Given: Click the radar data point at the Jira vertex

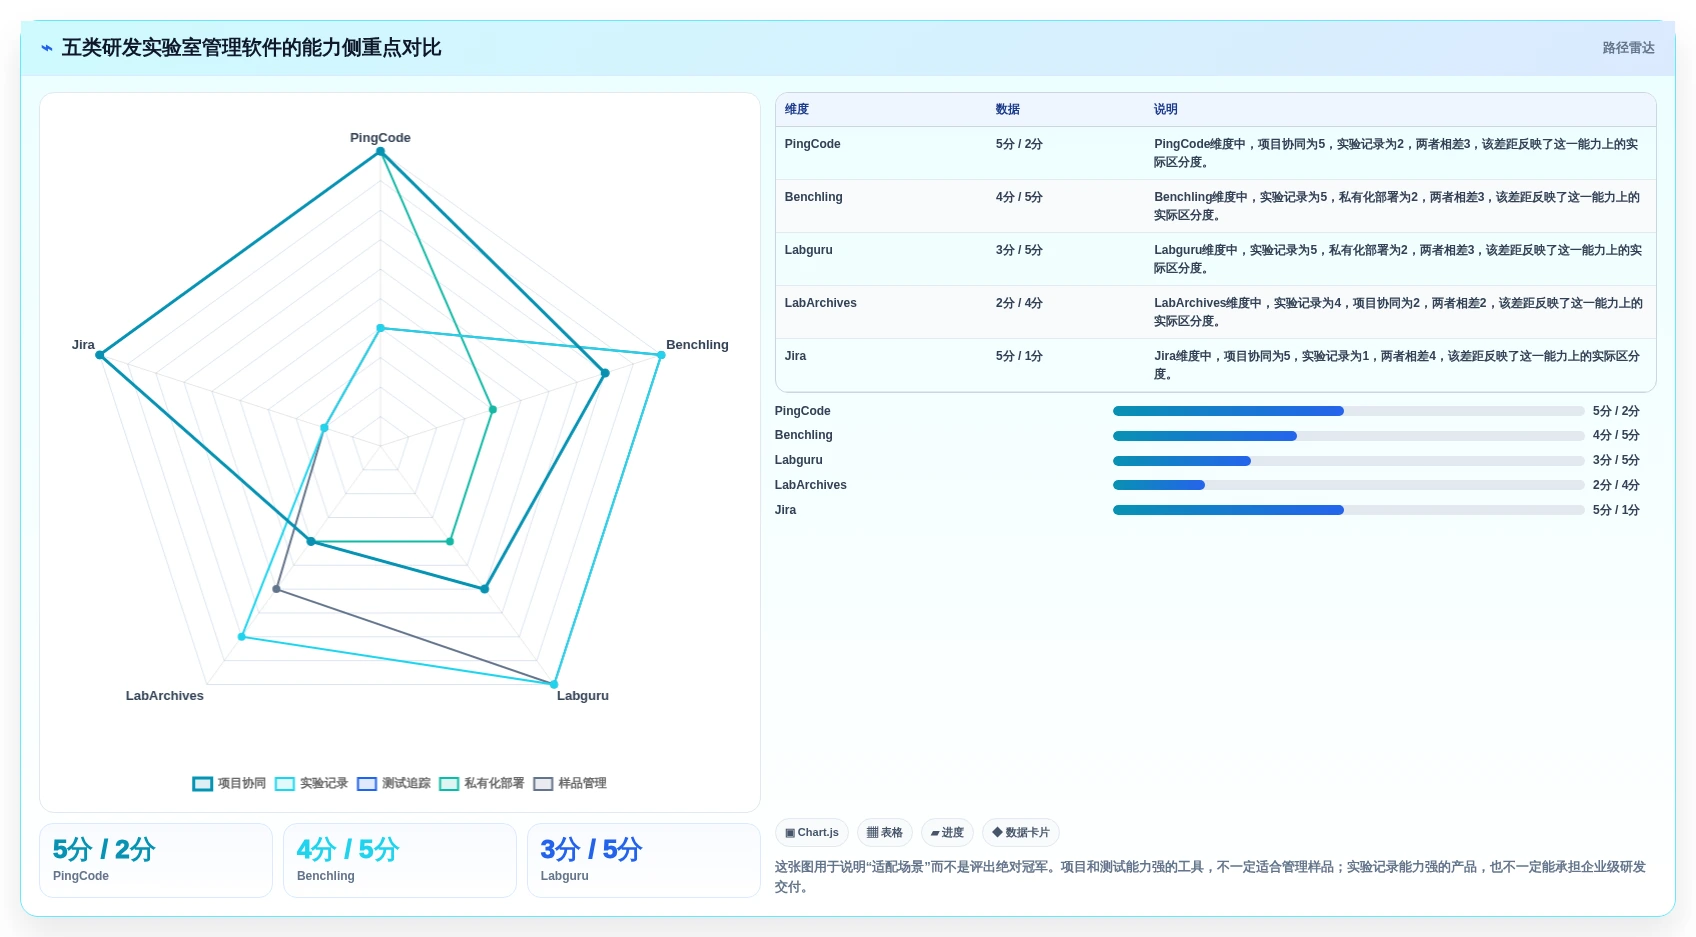Looking at the screenshot, I should click(100, 355).
